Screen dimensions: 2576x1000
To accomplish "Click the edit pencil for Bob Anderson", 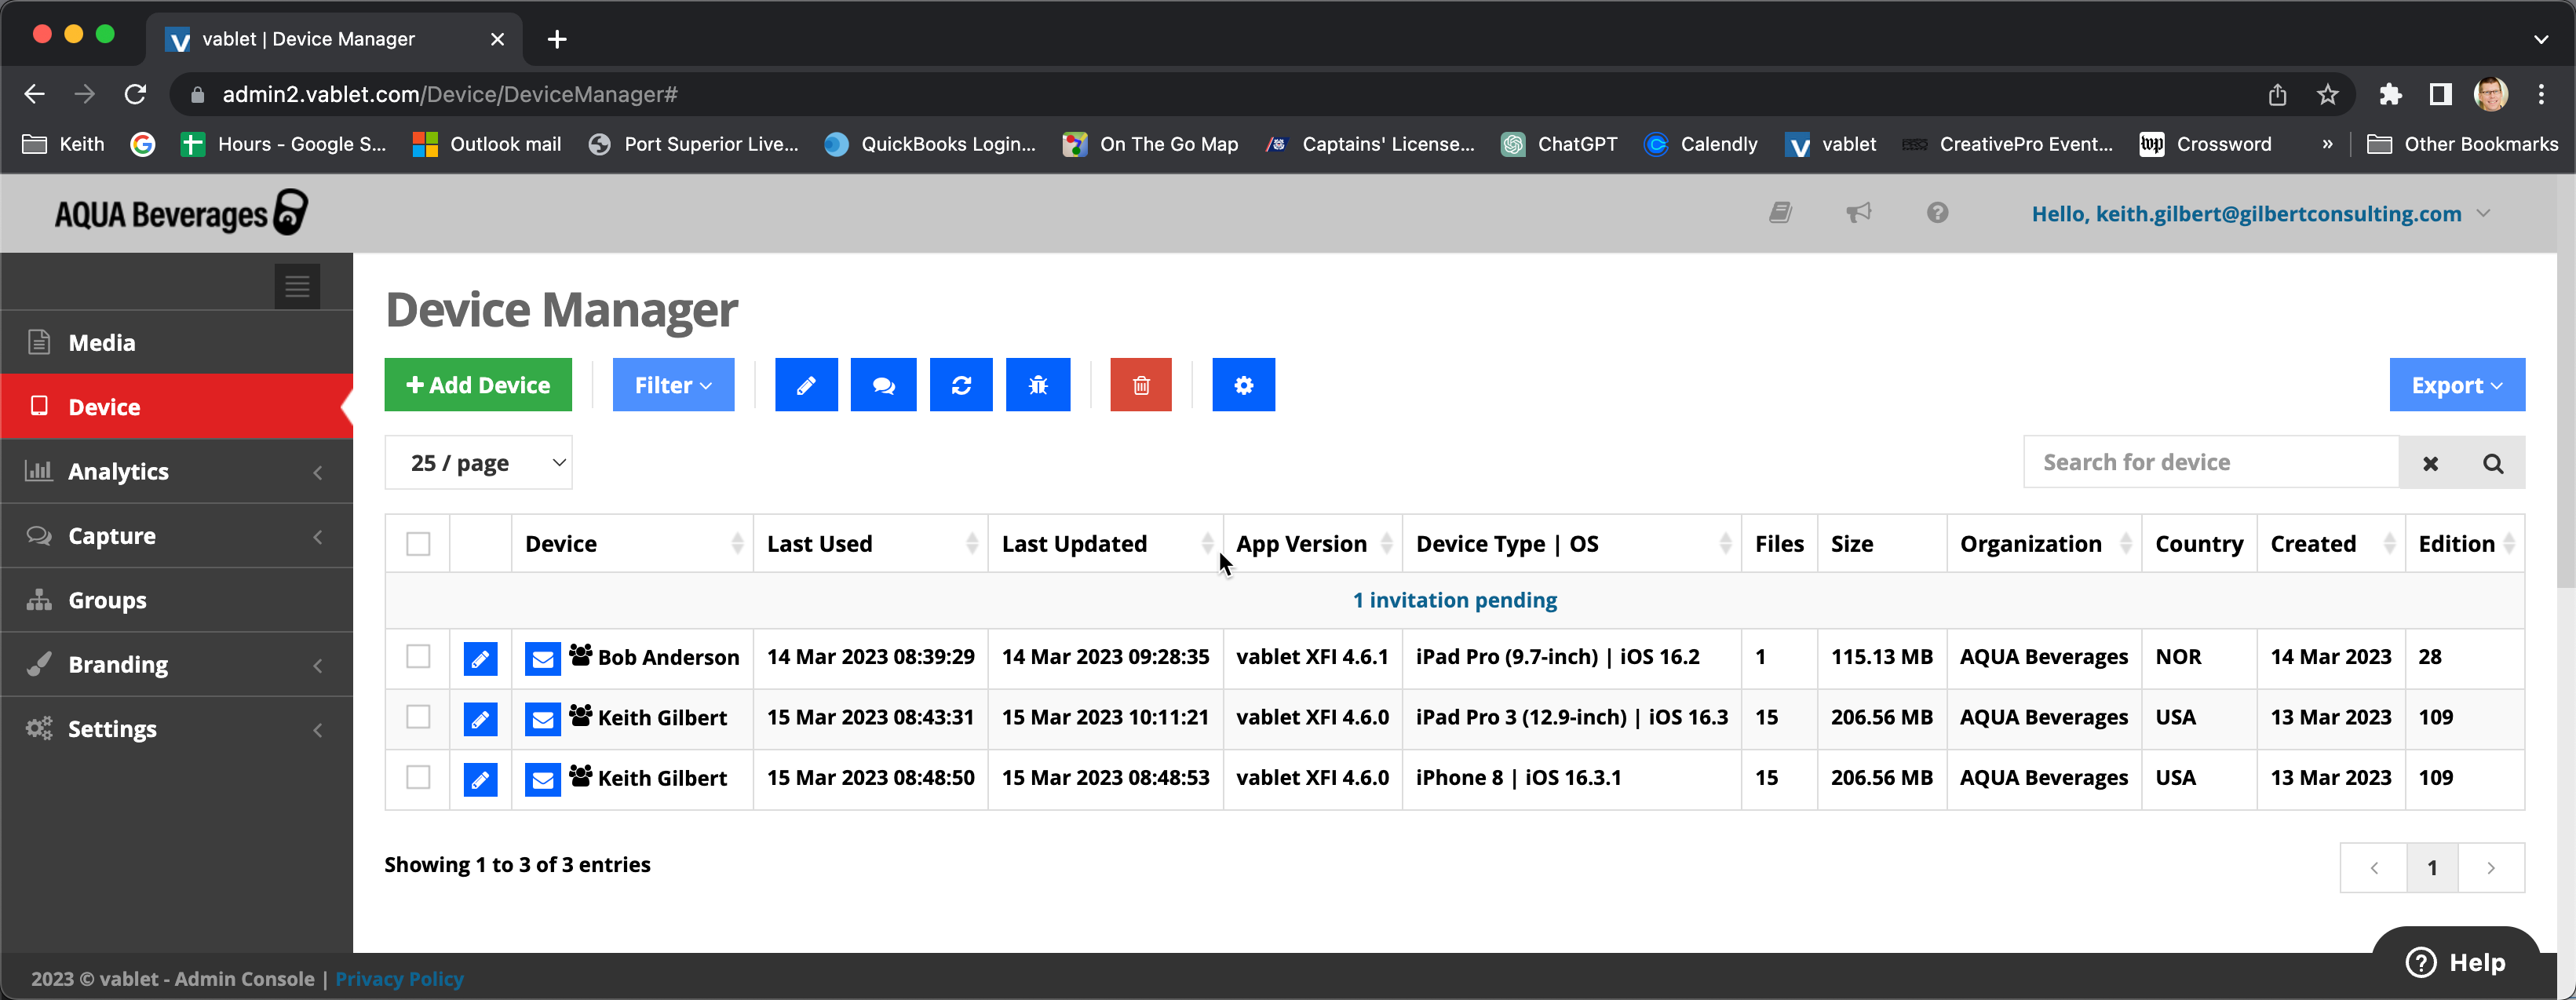I will (480, 659).
